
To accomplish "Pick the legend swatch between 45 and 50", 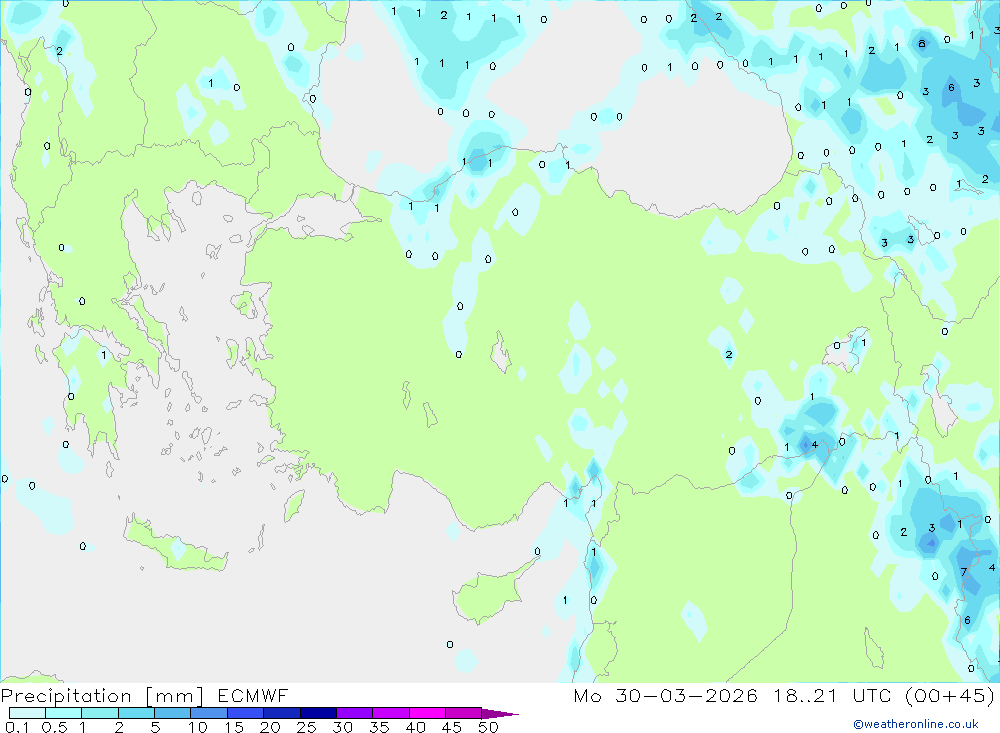I will 464,713.
